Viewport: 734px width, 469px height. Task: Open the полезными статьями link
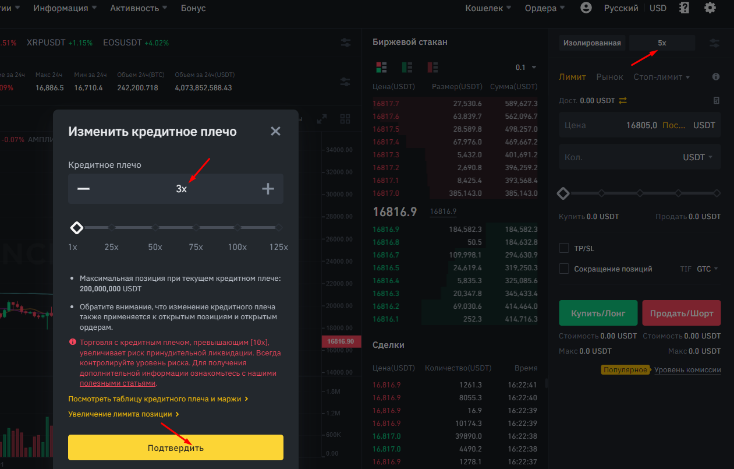click(x=117, y=383)
